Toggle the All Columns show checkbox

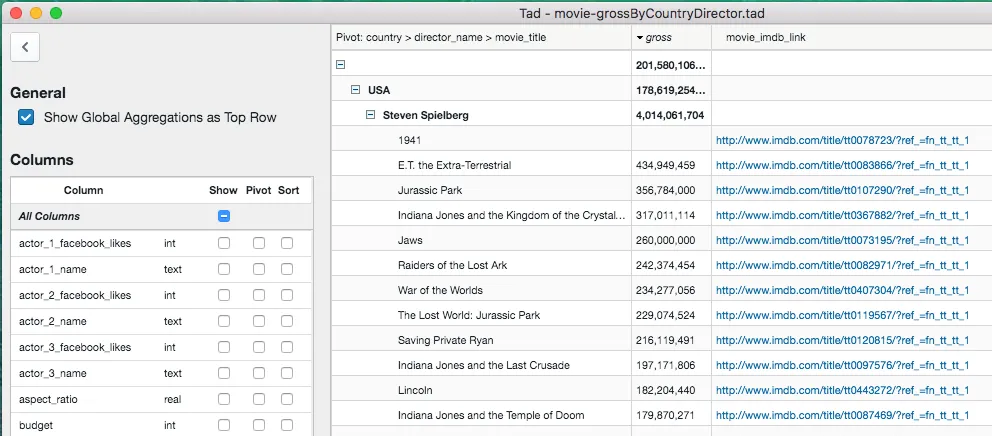coord(224,216)
